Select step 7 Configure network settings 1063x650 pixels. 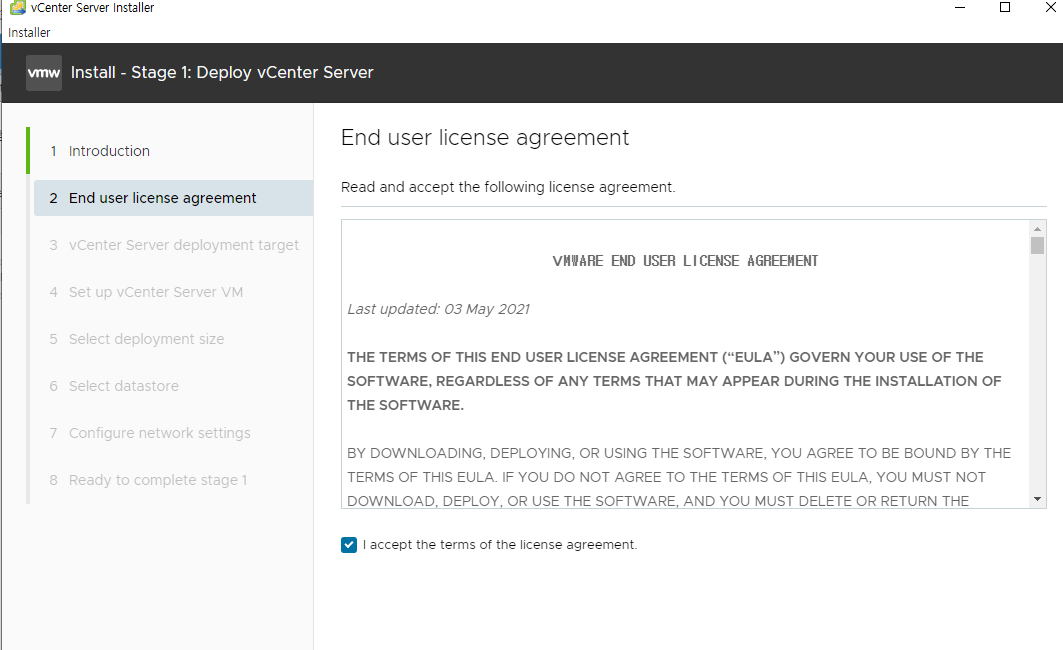pos(150,433)
